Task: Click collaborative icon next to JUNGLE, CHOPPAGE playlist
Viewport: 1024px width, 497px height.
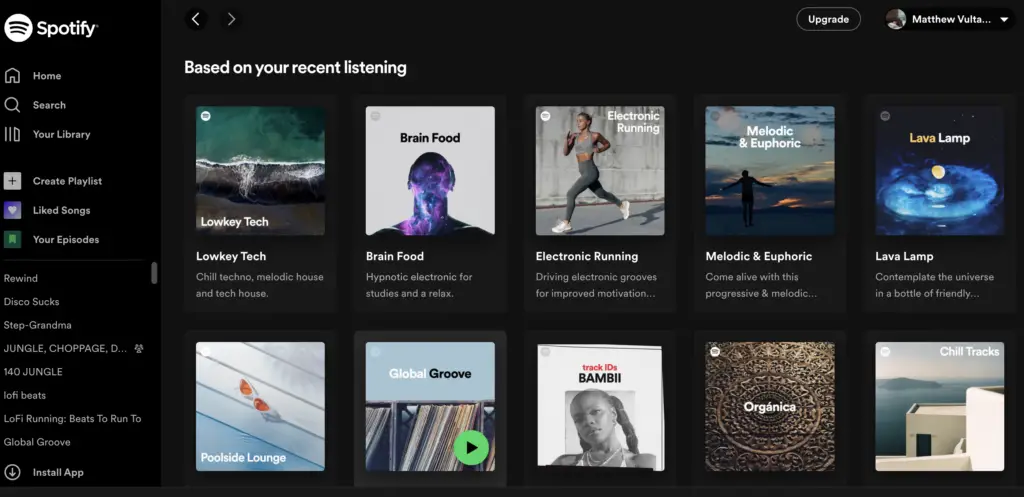Action: pyautogui.click(x=138, y=349)
